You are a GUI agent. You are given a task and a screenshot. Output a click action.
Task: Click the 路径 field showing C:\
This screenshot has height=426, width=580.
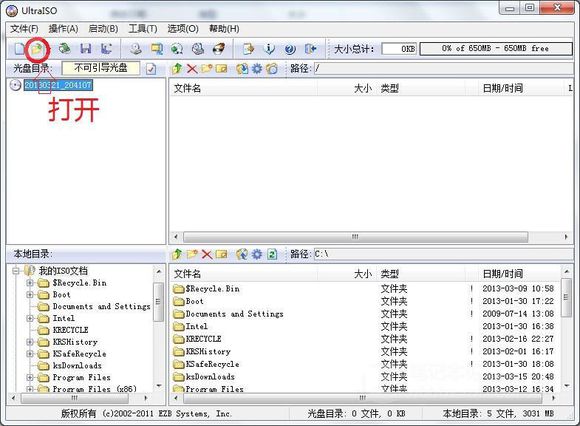pyautogui.click(x=443, y=254)
